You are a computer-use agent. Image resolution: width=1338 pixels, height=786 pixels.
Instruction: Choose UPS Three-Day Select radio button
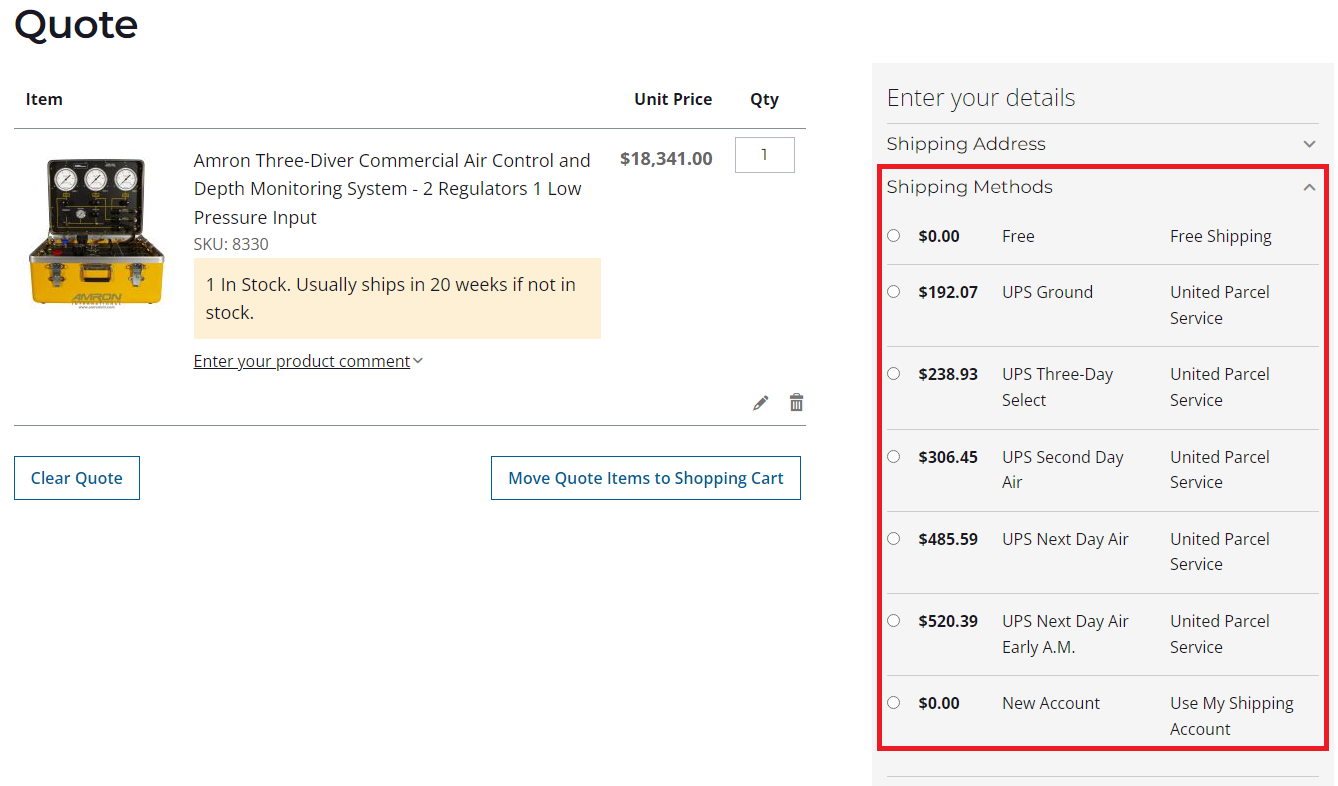pyautogui.click(x=894, y=374)
